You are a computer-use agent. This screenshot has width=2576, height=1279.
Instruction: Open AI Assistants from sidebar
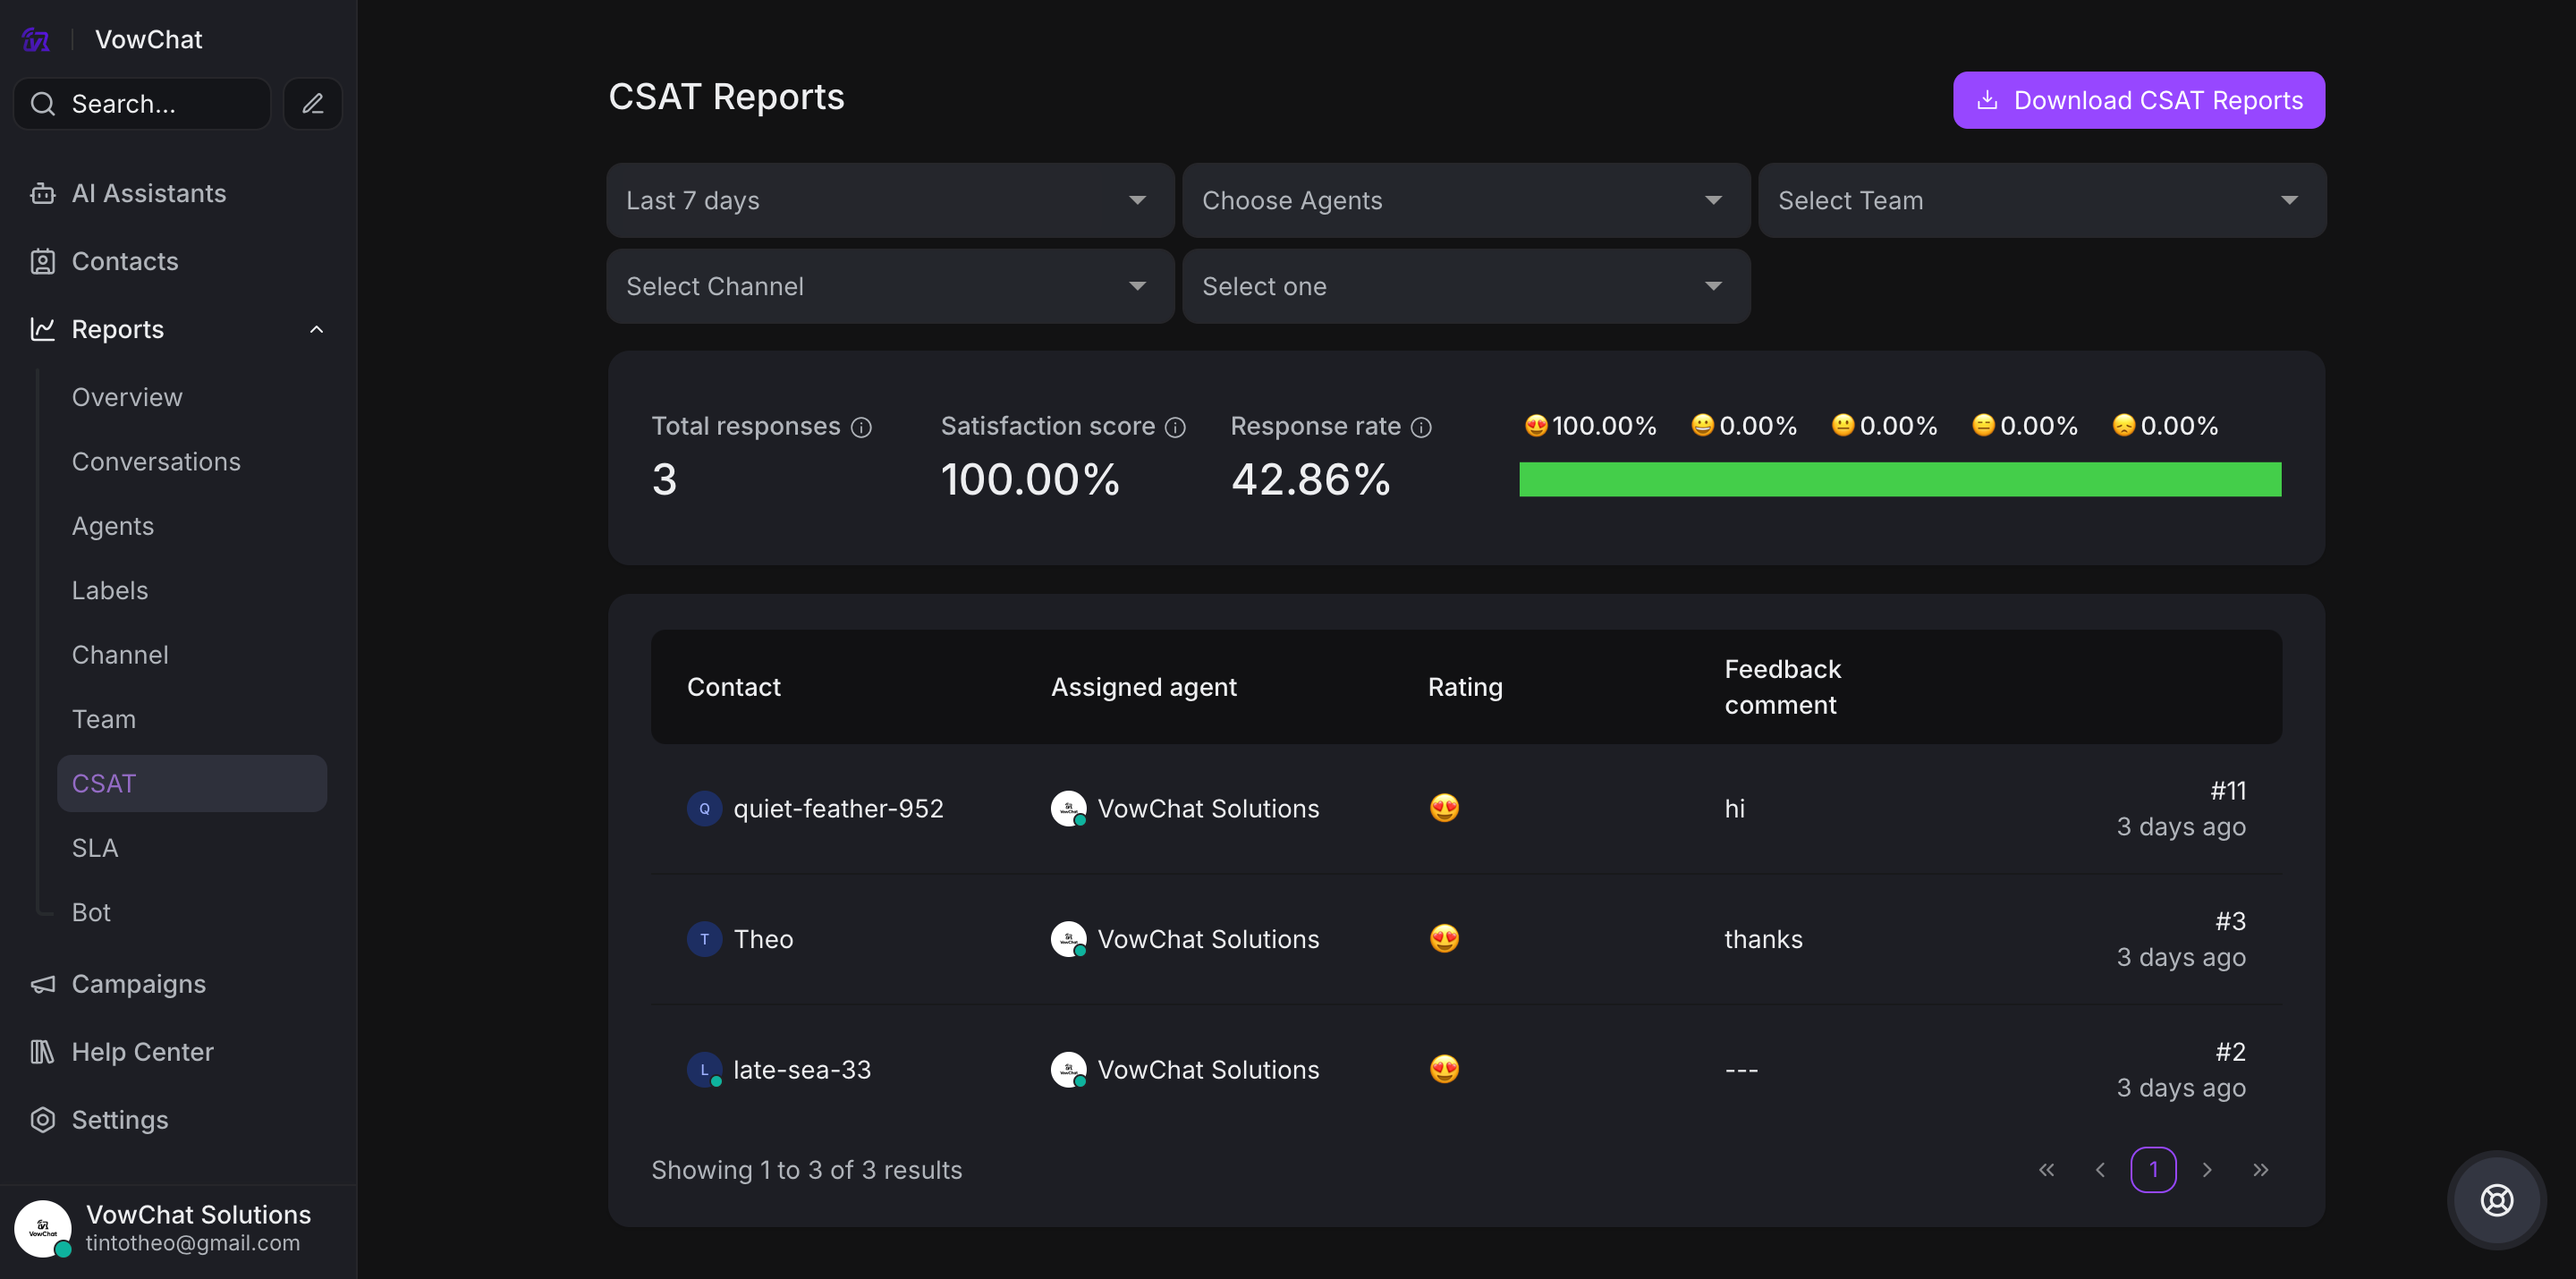(x=148, y=193)
